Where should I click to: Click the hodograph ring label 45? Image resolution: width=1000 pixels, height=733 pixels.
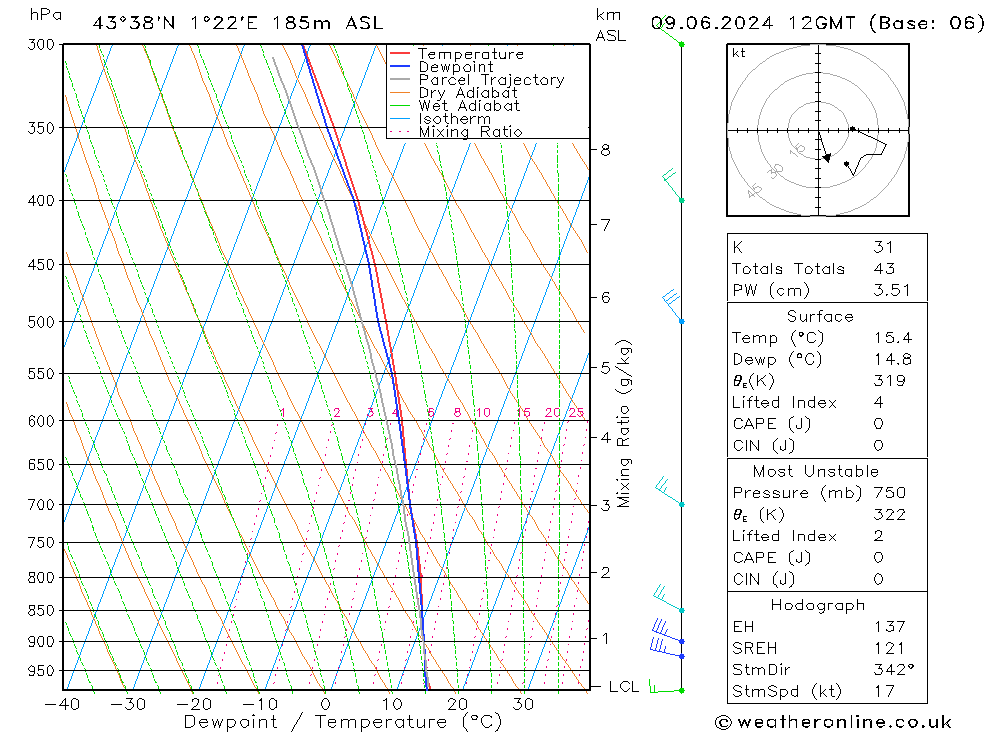(x=754, y=190)
